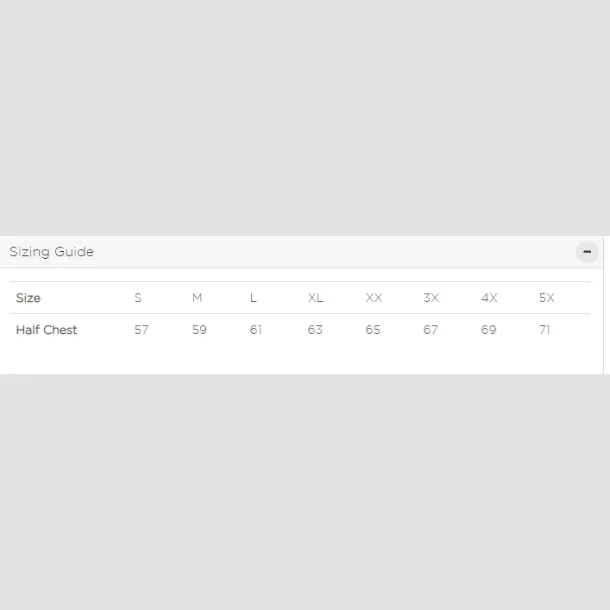The height and width of the screenshot is (610, 610).
Task: Click the Sizing Guide header title
Action: tap(51, 252)
